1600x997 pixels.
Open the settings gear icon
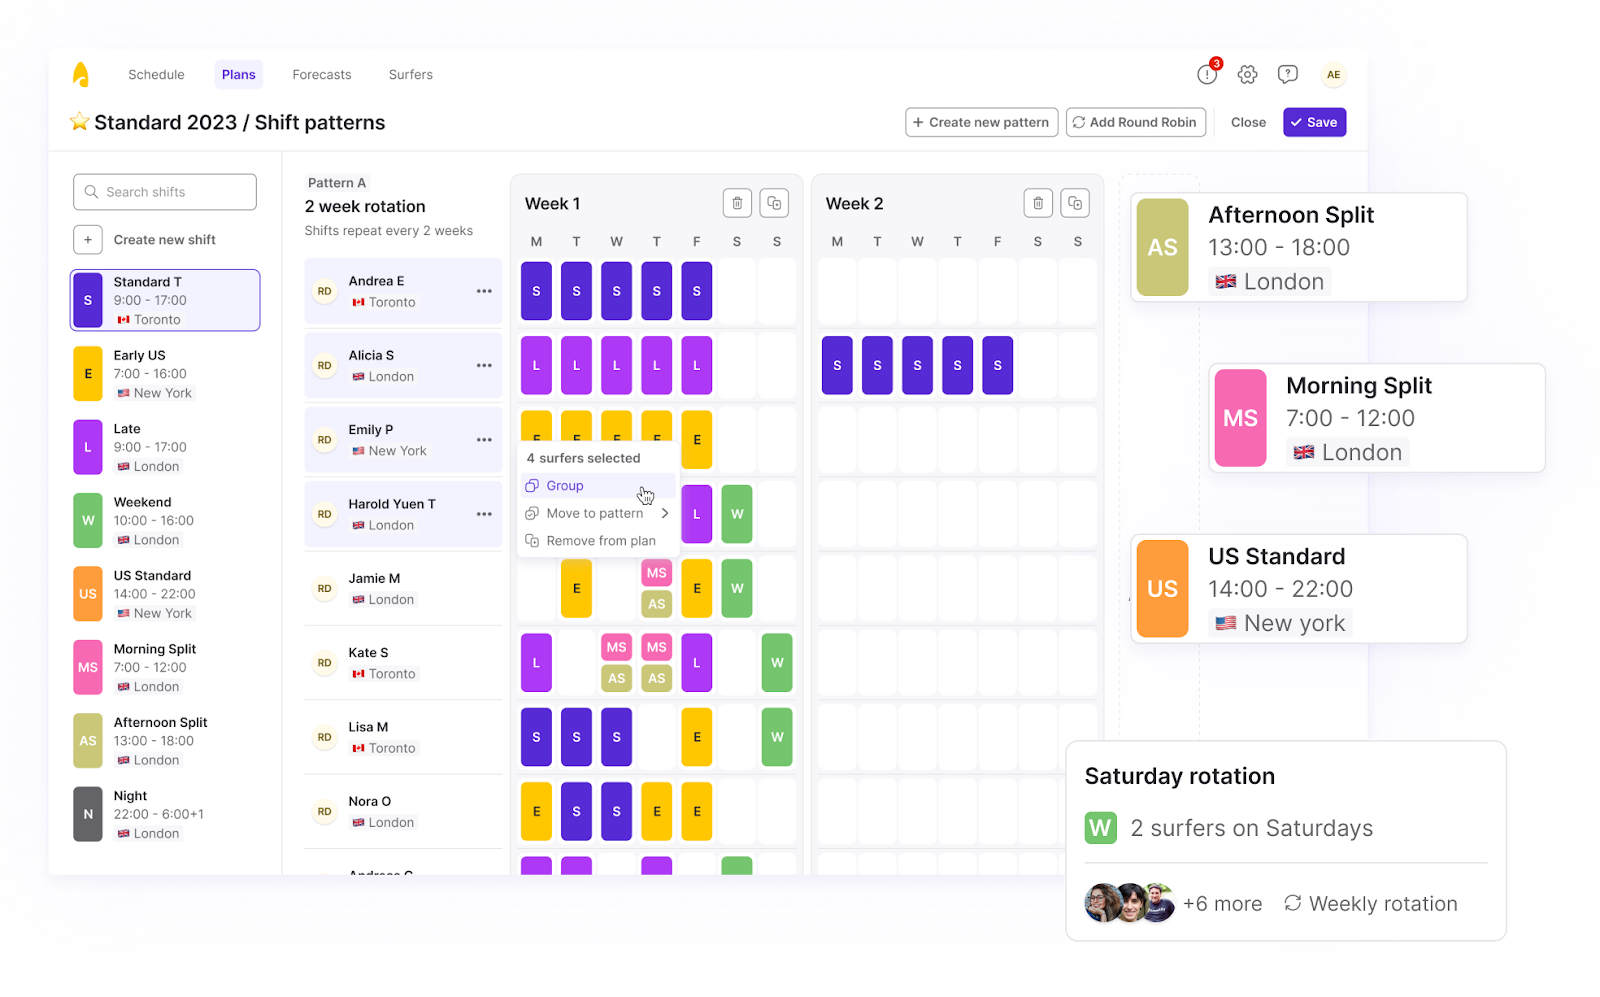(1247, 74)
